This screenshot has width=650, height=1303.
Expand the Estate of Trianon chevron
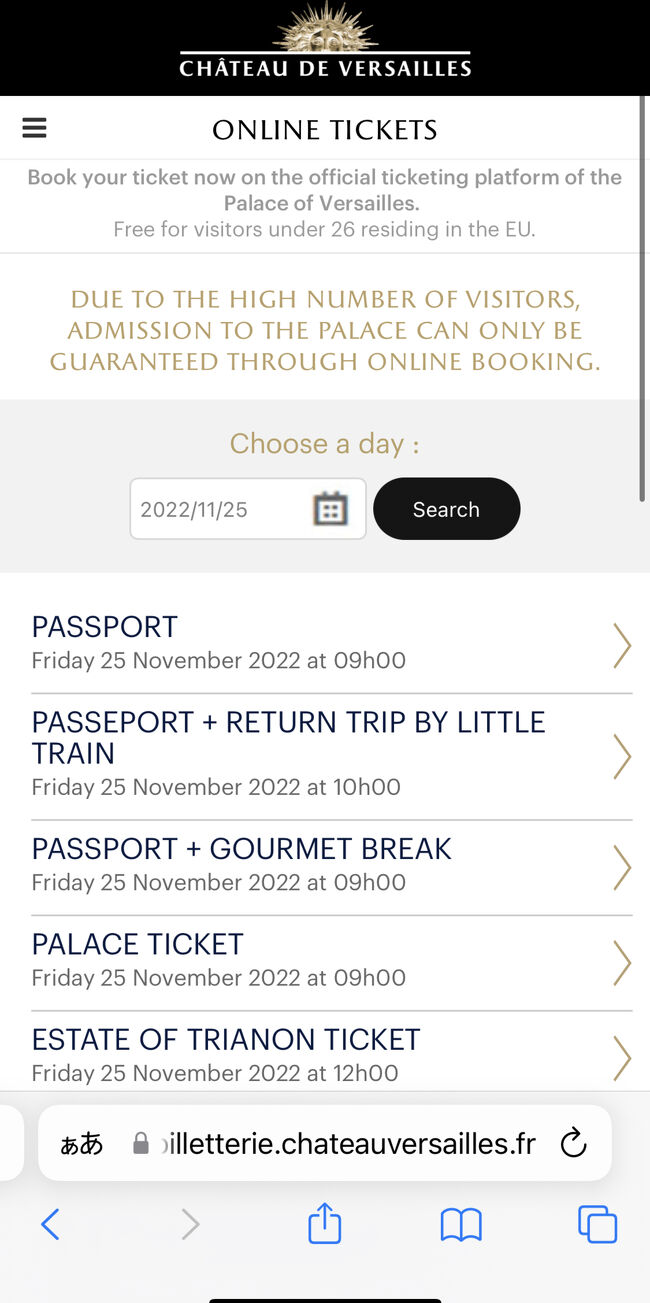tap(622, 1058)
